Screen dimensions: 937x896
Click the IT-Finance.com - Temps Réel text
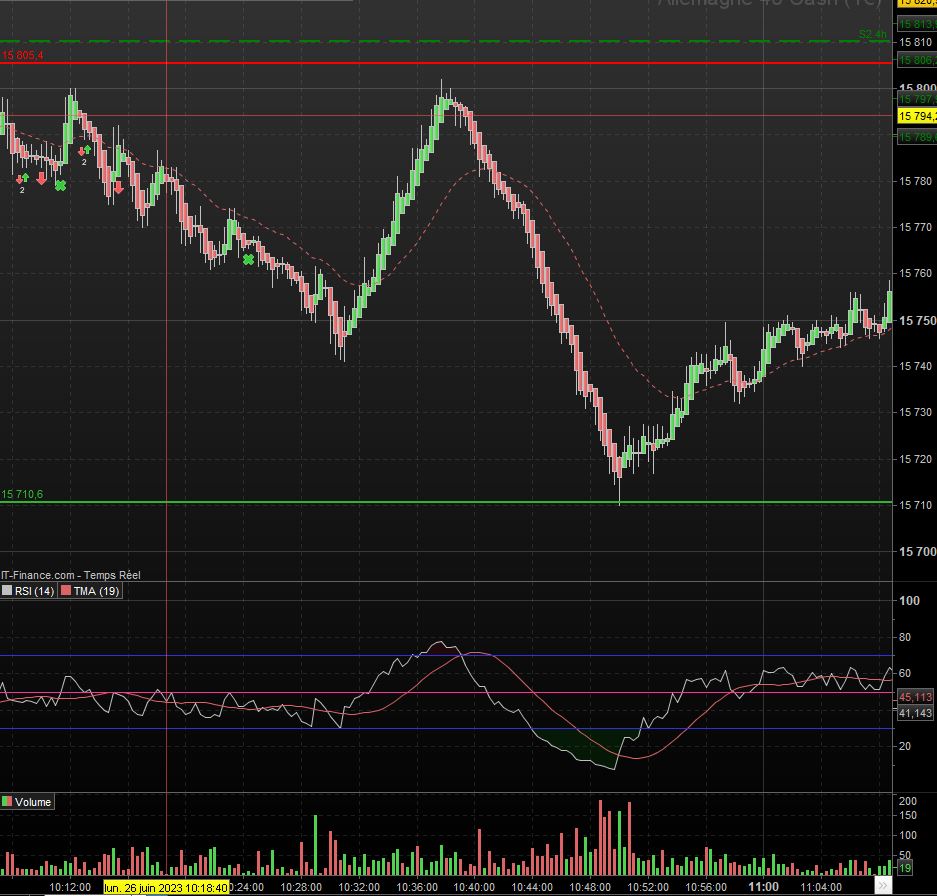71,575
